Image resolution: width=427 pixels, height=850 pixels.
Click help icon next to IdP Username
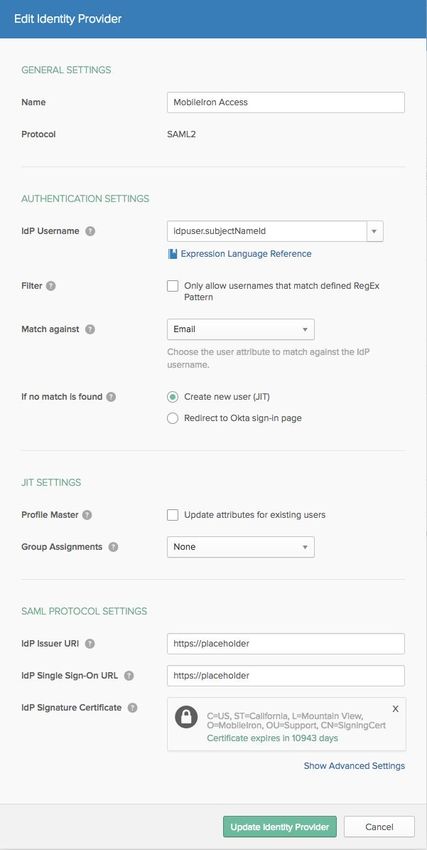(x=90, y=231)
